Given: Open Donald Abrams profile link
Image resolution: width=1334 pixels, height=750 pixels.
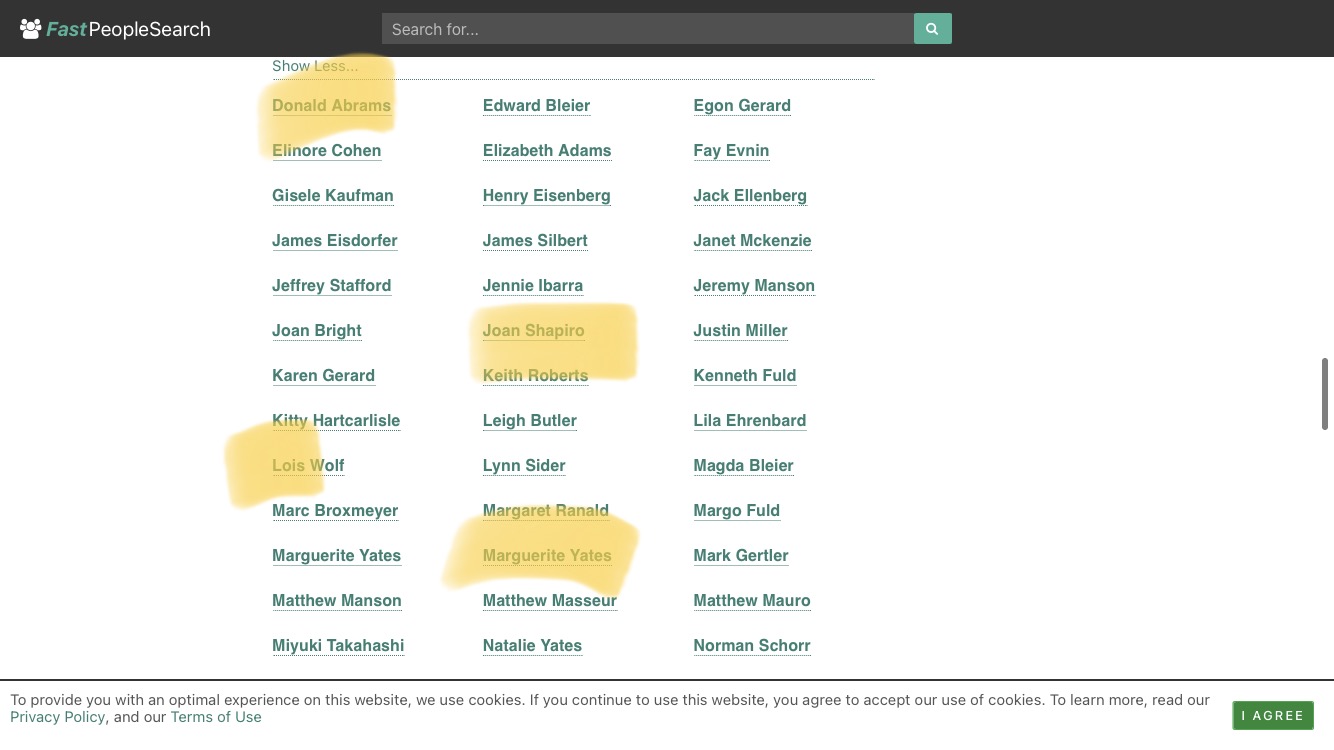Looking at the screenshot, I should point(331,105).
